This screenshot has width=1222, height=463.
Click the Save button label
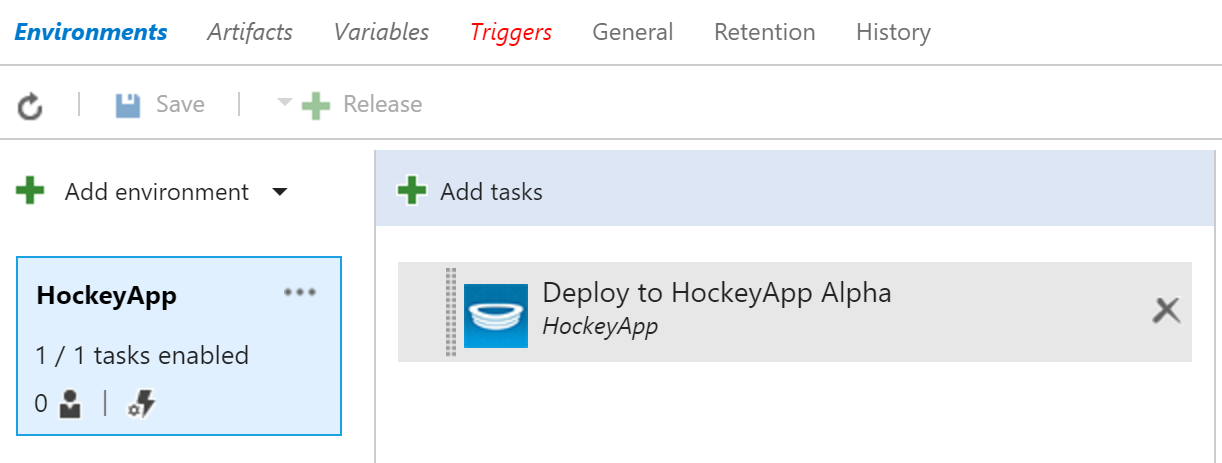pyautogui.click(x=180, y=104)
